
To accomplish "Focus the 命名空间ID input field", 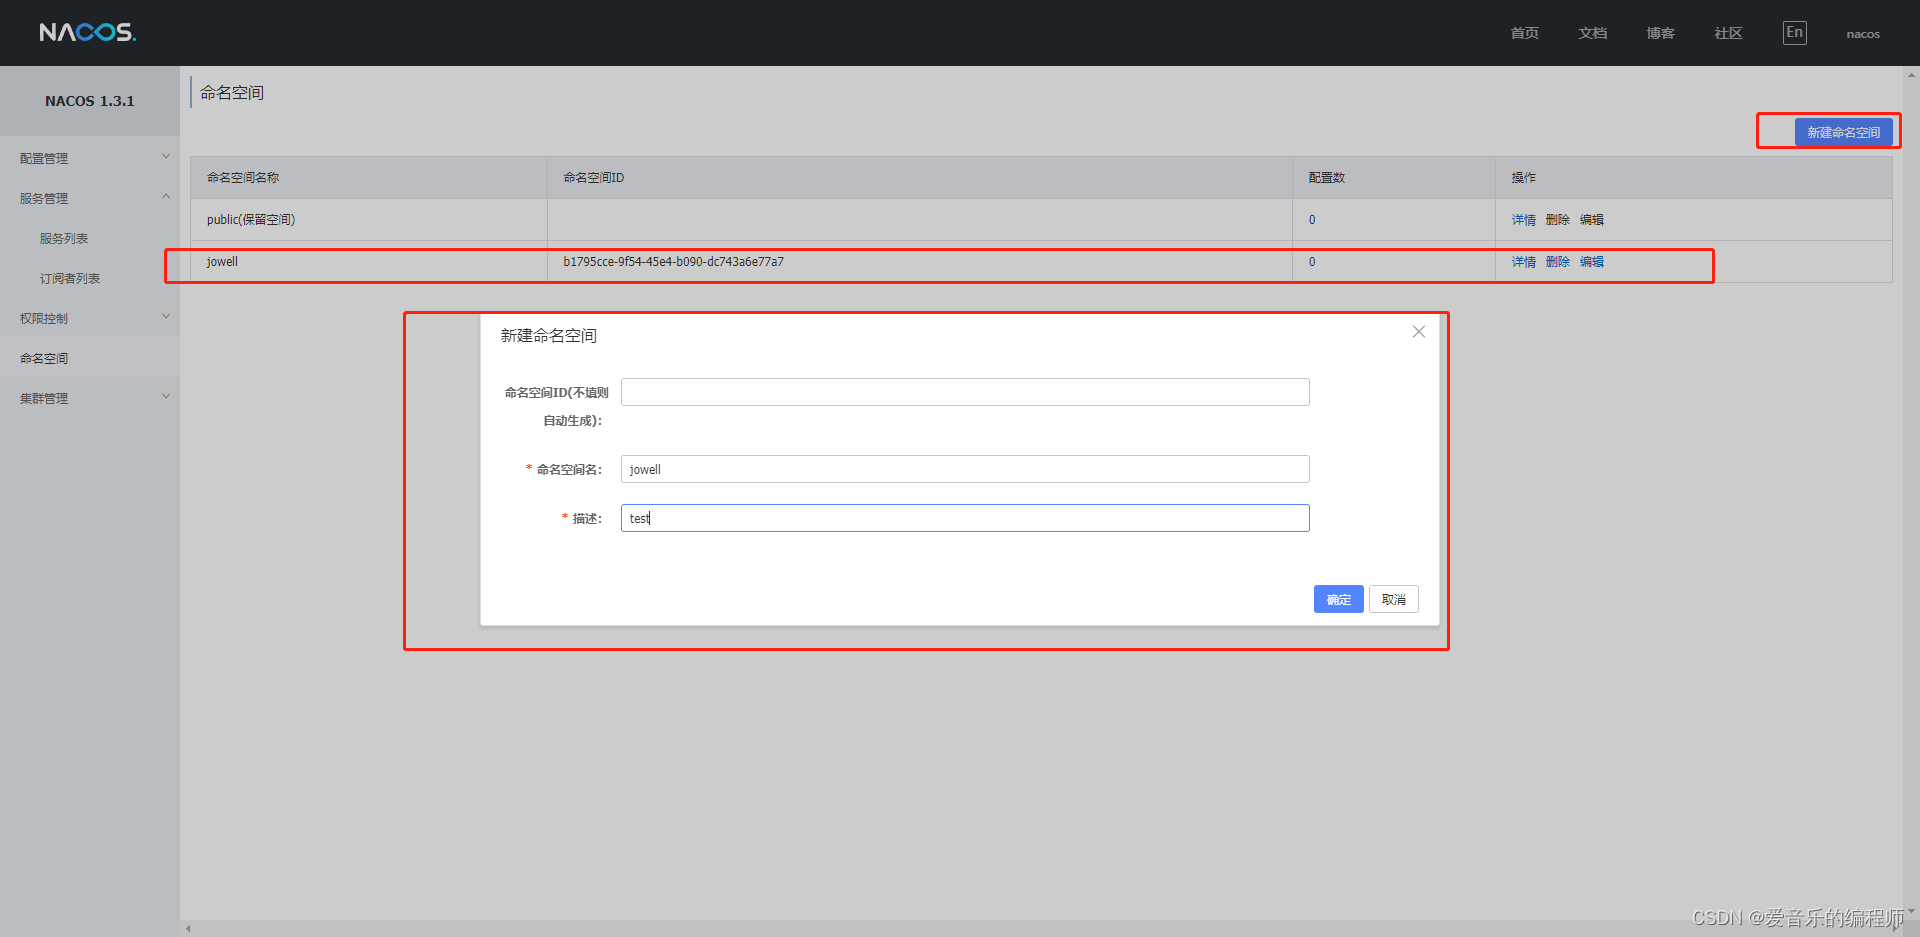I will pos(965,392).
